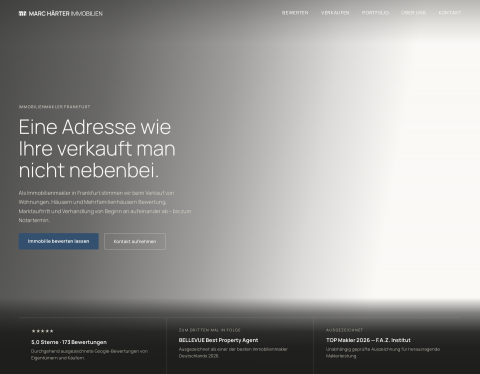Open the Verkaufen menu item
This screenshot has height=374, width=480.
tap(335, 13)
